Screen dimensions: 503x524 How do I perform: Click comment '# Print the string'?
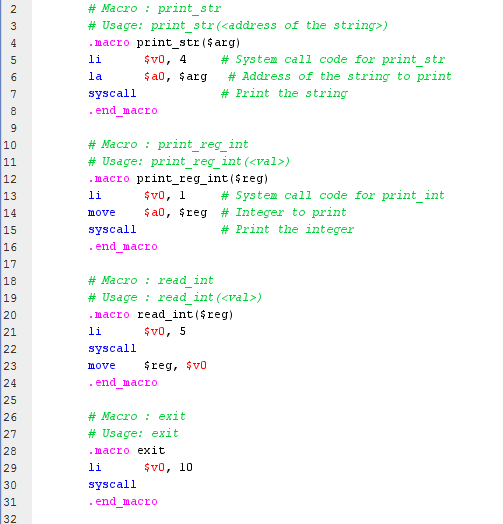(x=284, y=94)
